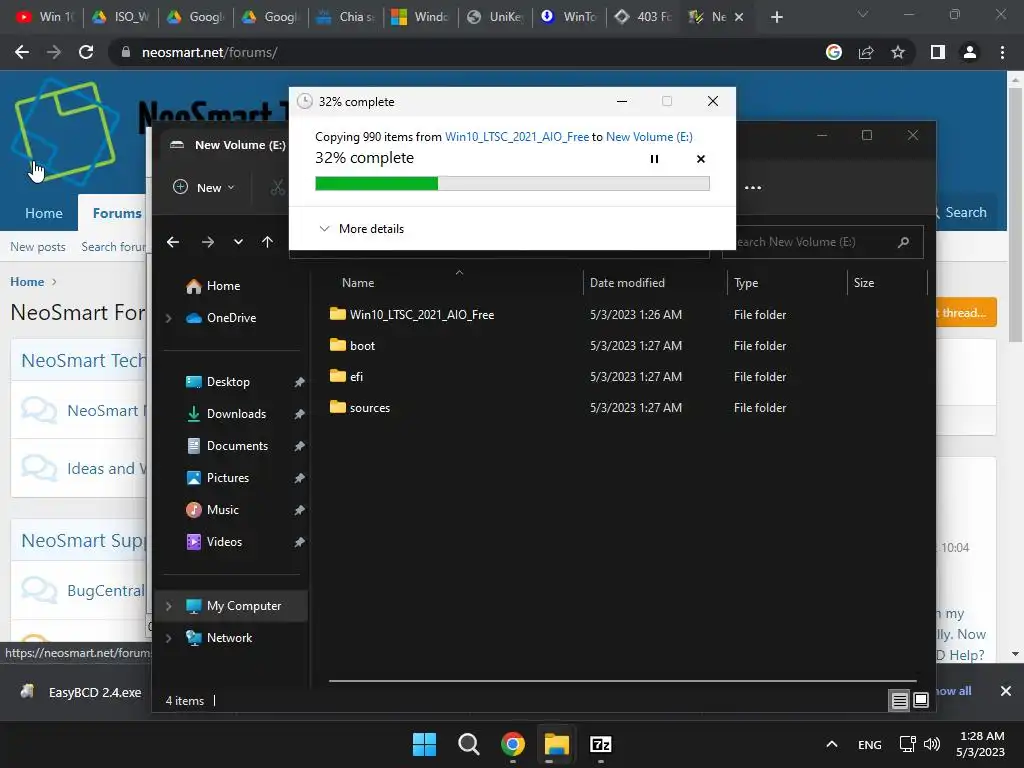Expand More details in copy dialog
Screen dimensions: 1024x768
click(x=361, y=229)
